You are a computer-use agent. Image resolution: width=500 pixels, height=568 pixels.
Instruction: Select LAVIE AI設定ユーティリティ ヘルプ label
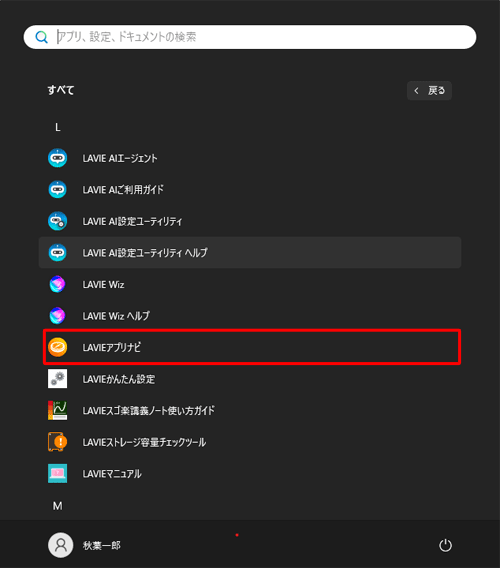[145, 253]
